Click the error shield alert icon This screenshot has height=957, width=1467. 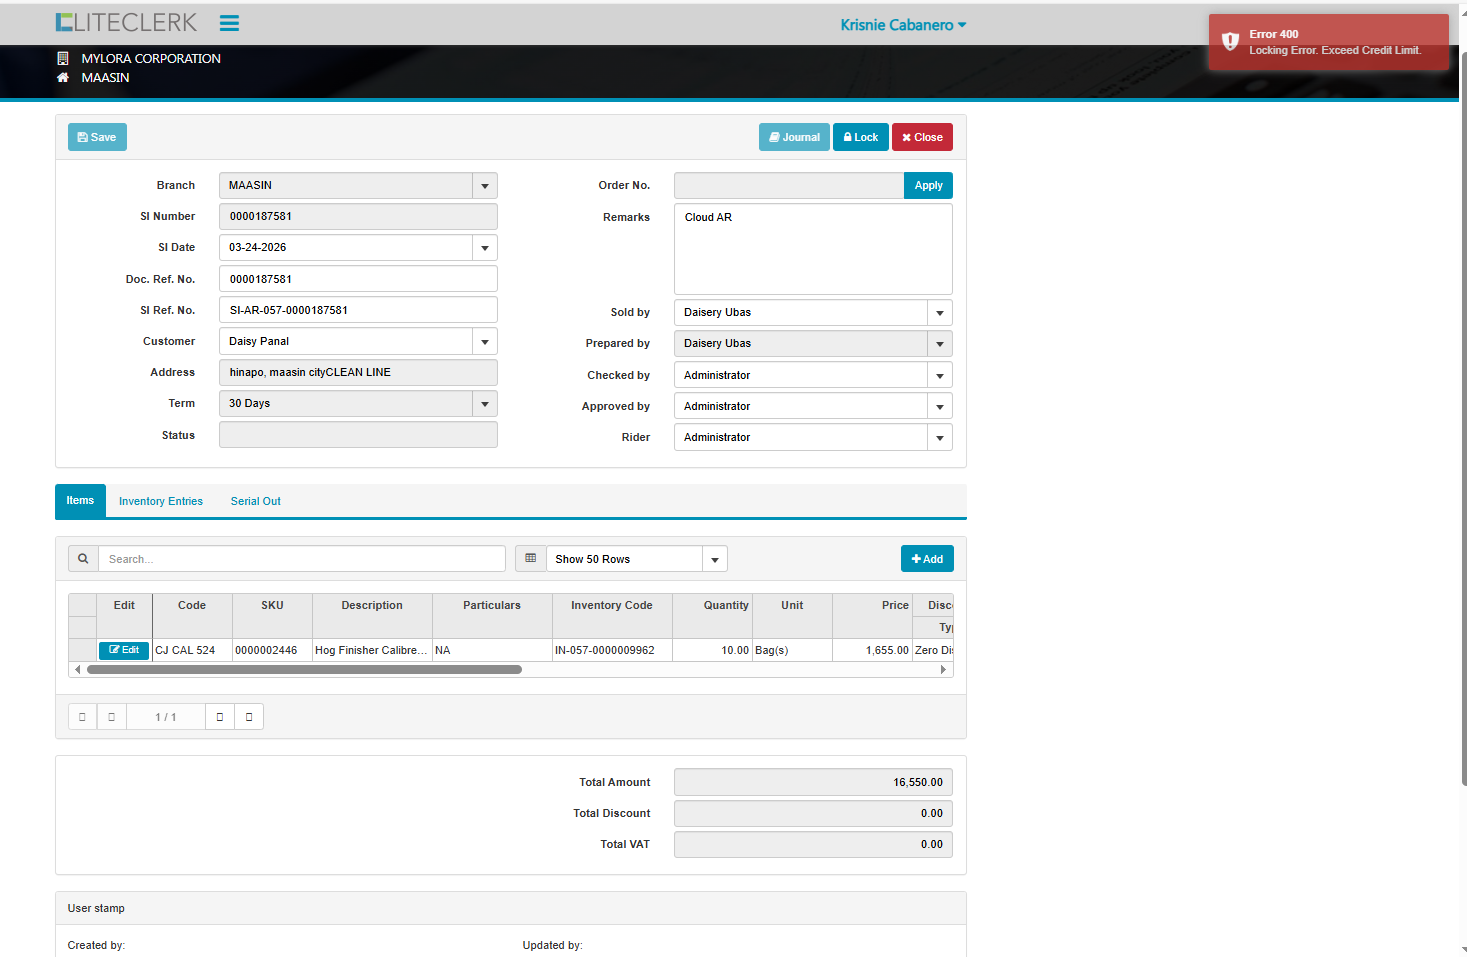pos(1230,41)
